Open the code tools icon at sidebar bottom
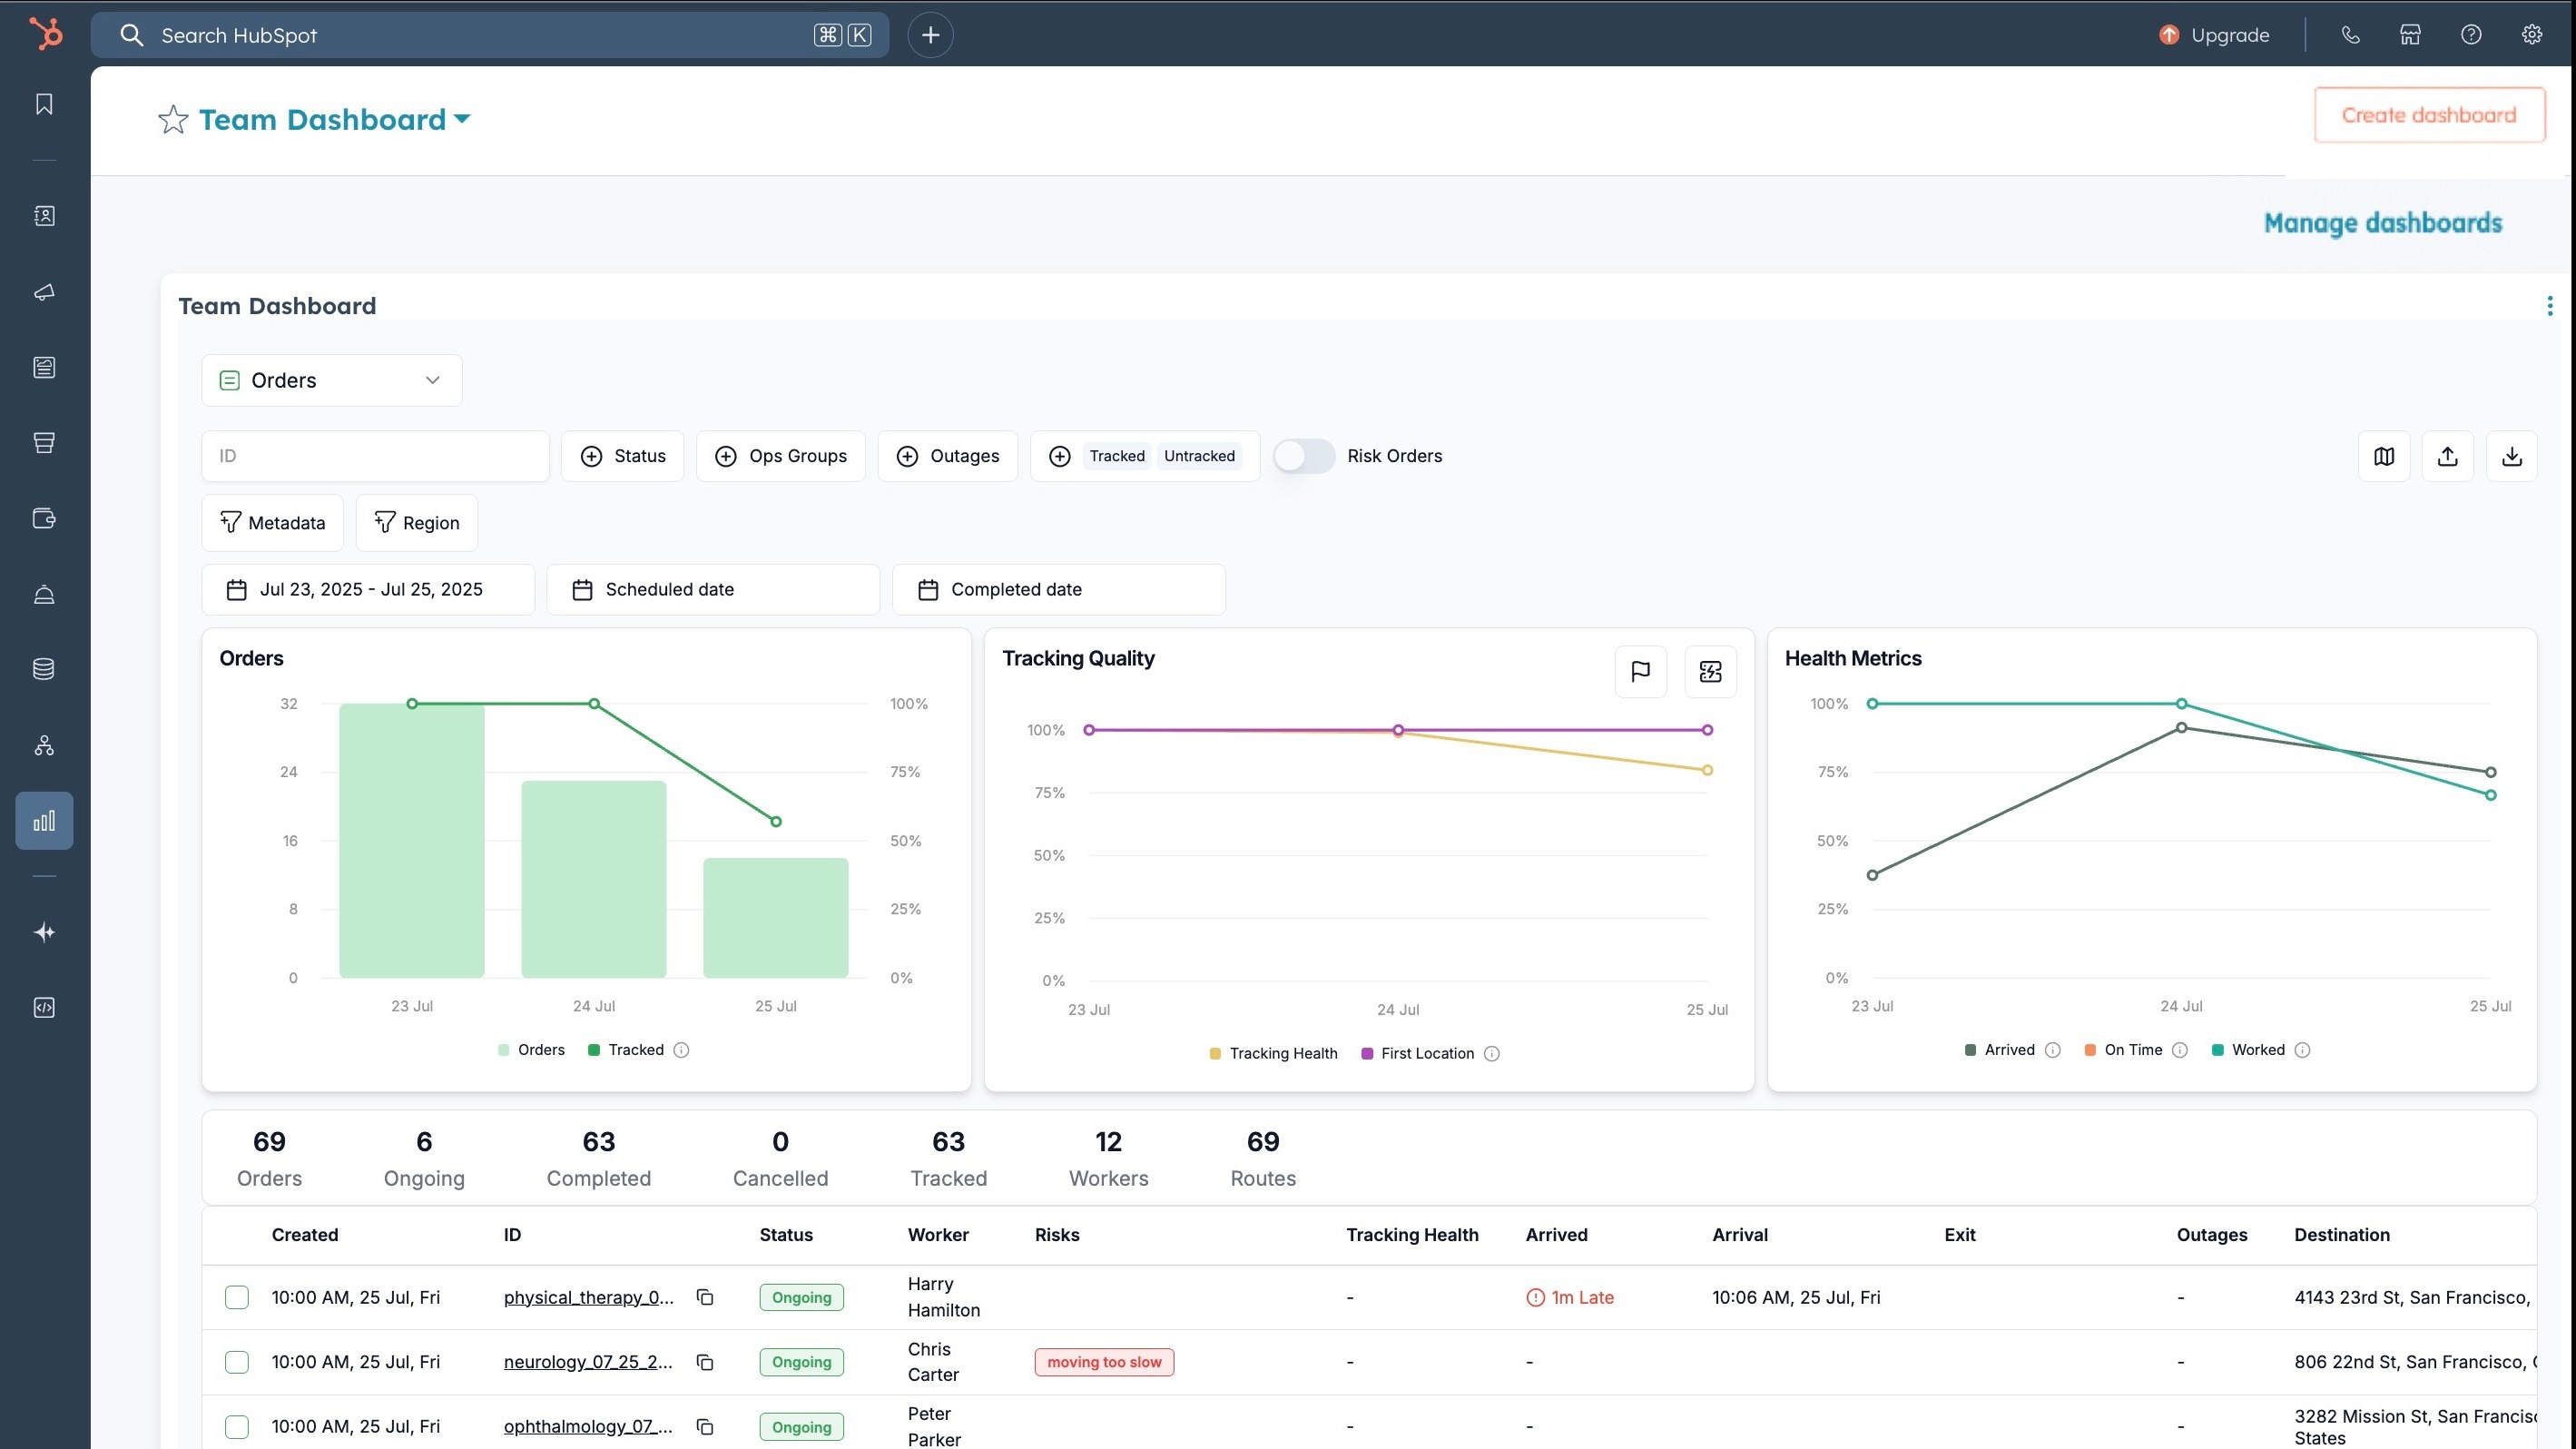2576x1449 pixels. click(x=44, y=1007)
